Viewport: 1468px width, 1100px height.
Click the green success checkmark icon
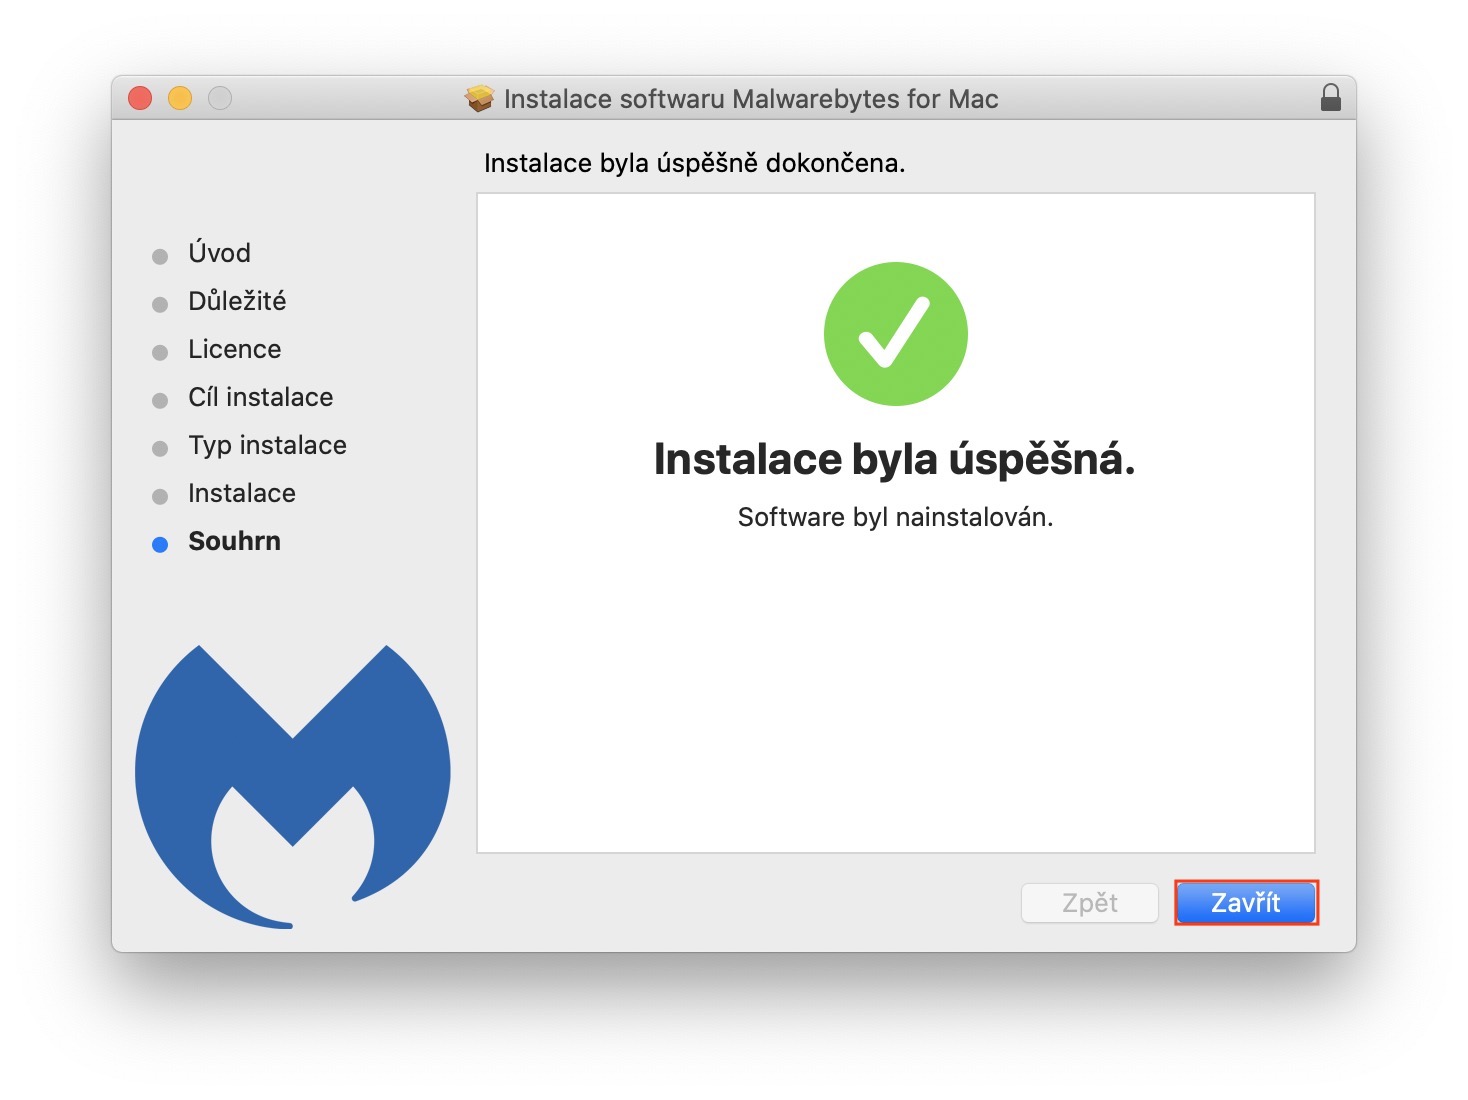coord(895,334)
